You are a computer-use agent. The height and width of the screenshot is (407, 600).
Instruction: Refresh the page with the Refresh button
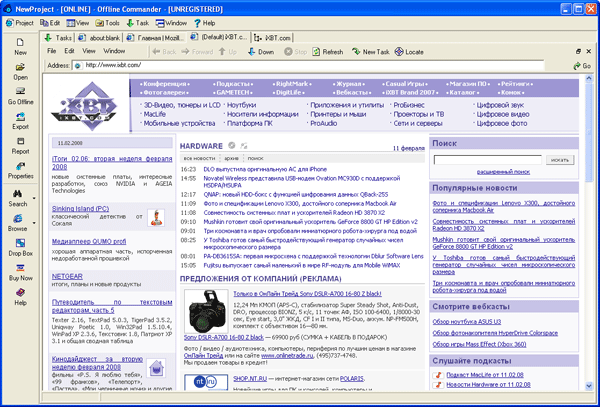(328, 52)
